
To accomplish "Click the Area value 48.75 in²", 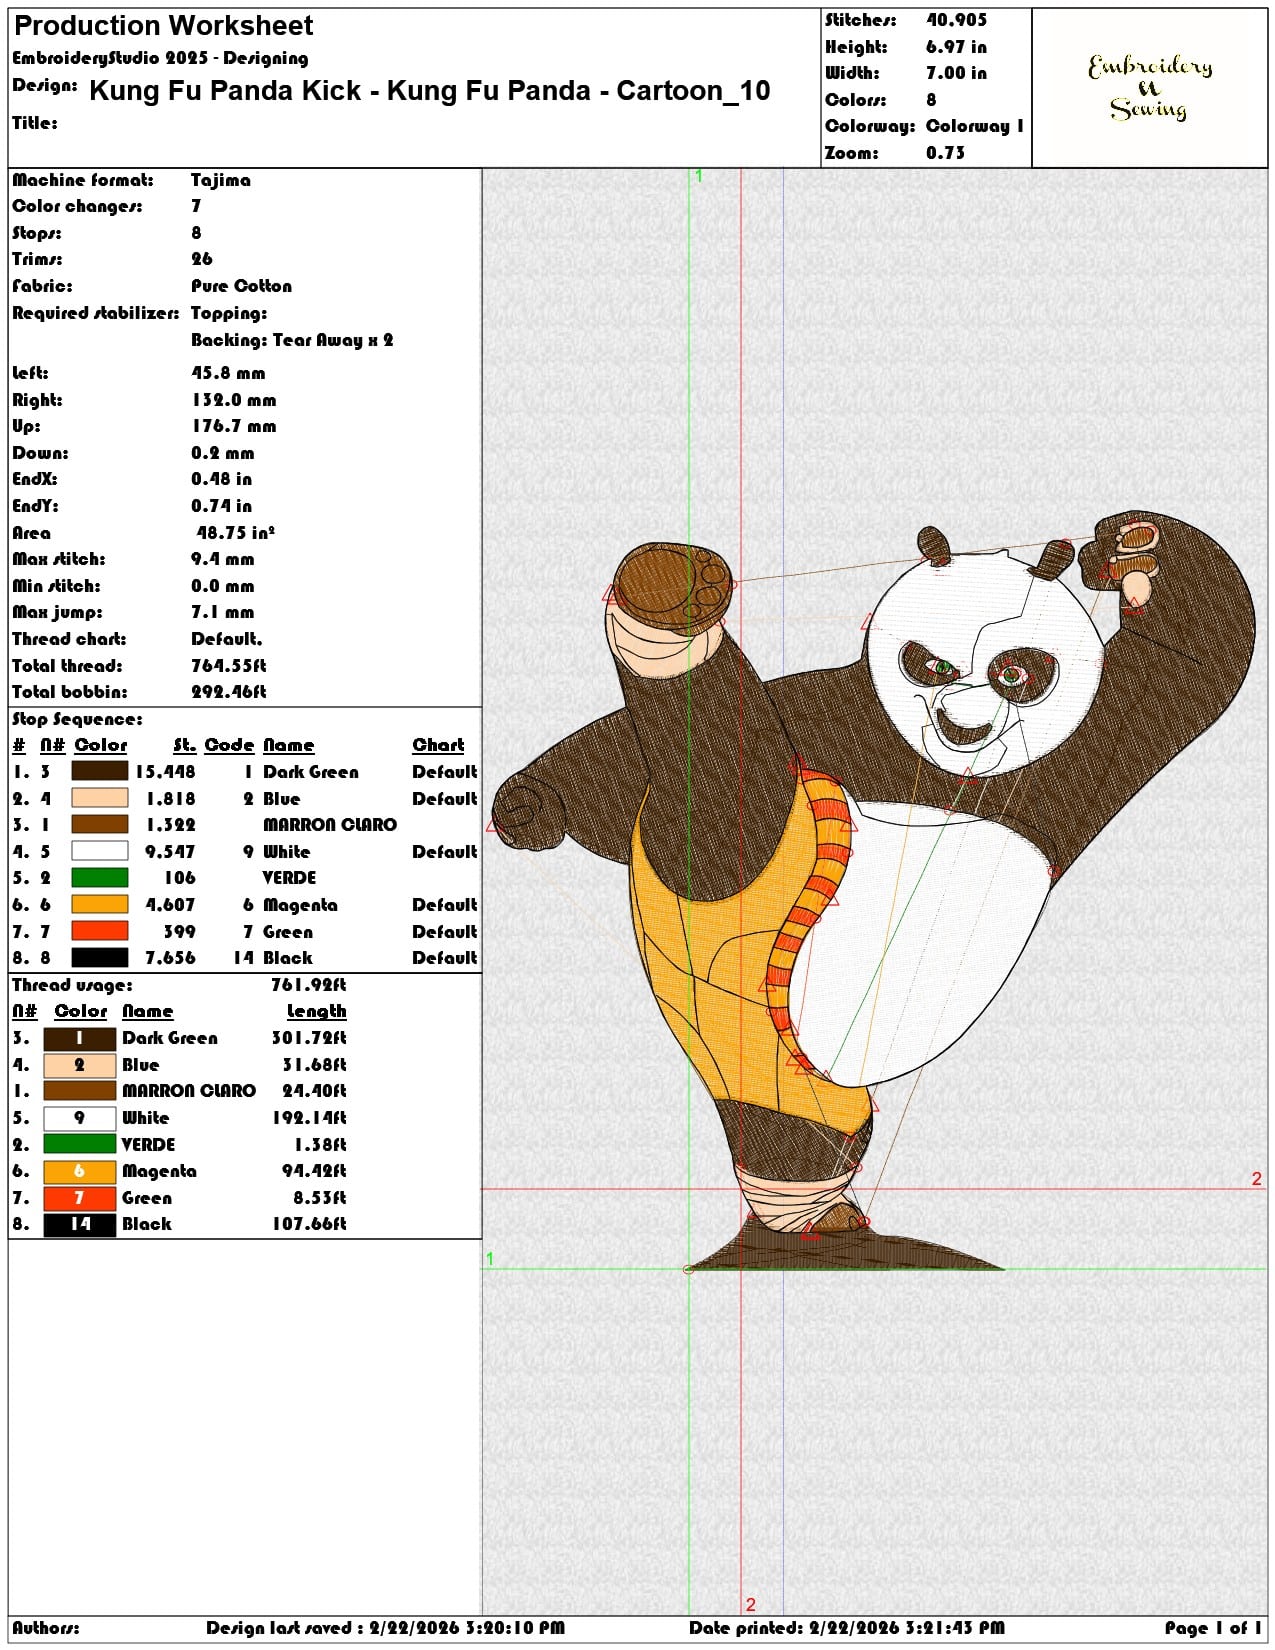I will [236, 532].
